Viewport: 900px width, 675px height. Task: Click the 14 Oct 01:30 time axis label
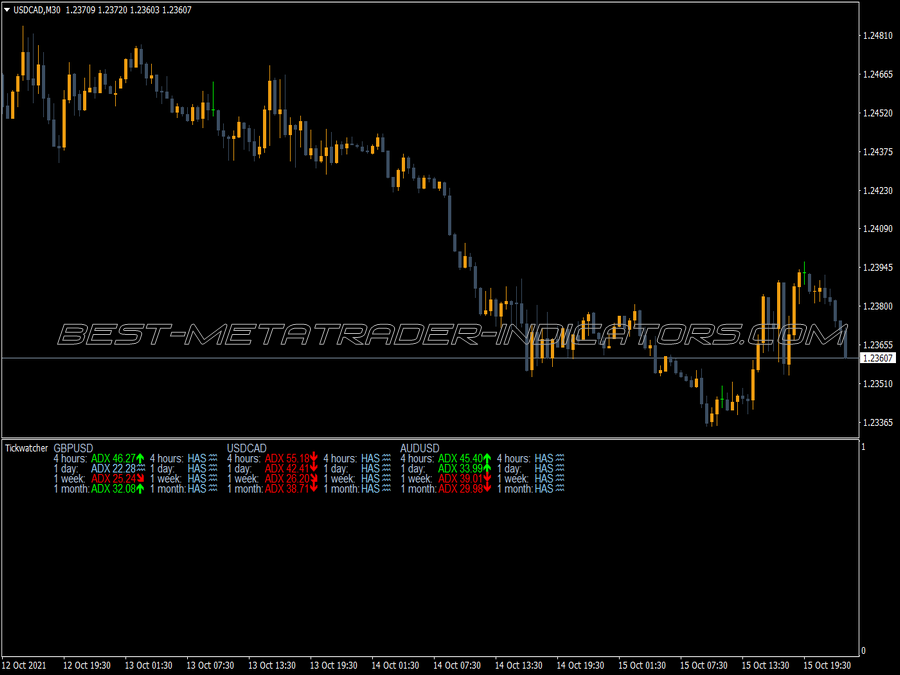pos(395,665)
